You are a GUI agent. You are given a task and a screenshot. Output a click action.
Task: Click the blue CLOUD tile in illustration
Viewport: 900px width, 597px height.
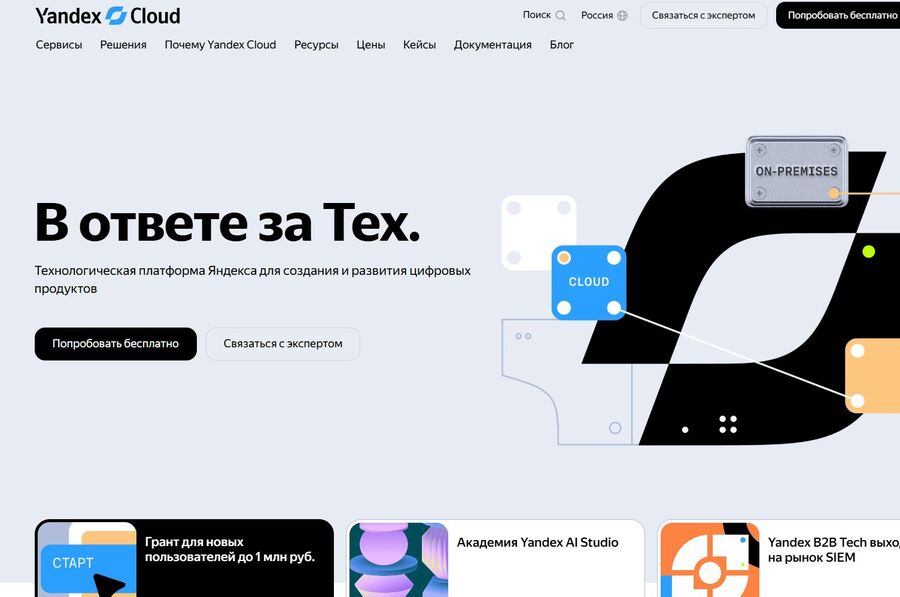pyautogui.click(x=589, y=282)
